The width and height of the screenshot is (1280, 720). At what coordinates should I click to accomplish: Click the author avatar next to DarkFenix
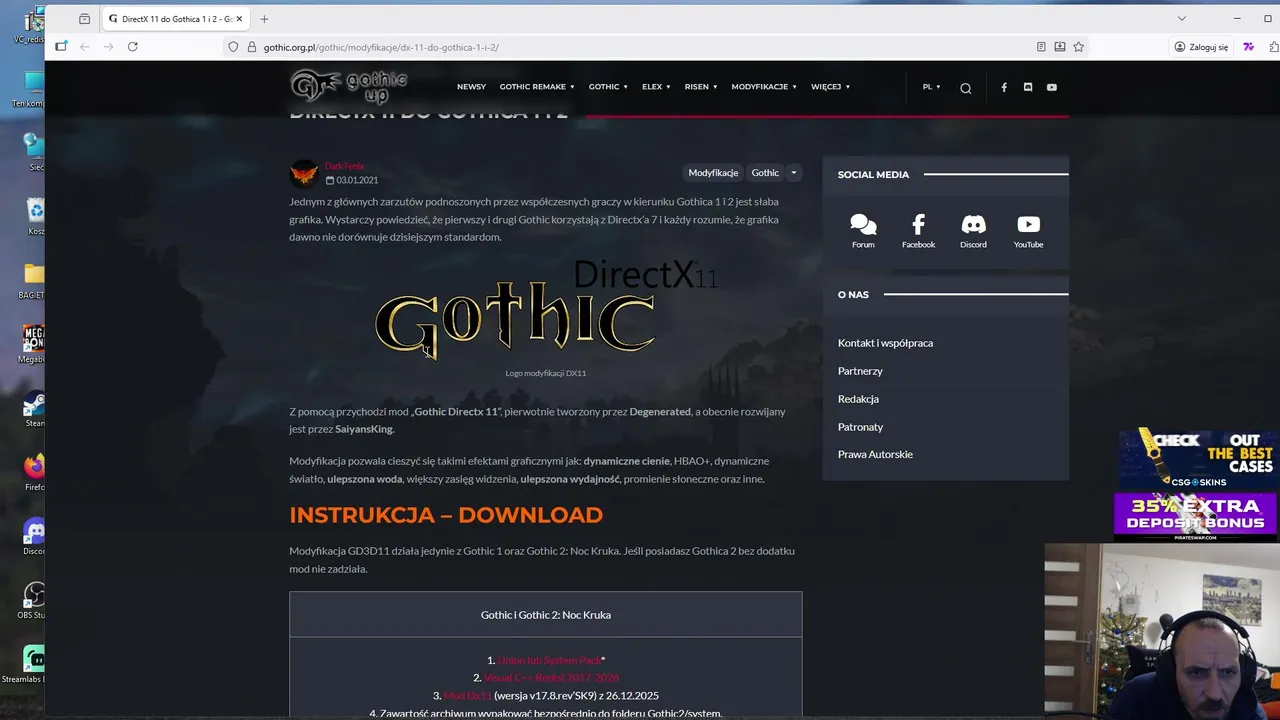[304, 174]
